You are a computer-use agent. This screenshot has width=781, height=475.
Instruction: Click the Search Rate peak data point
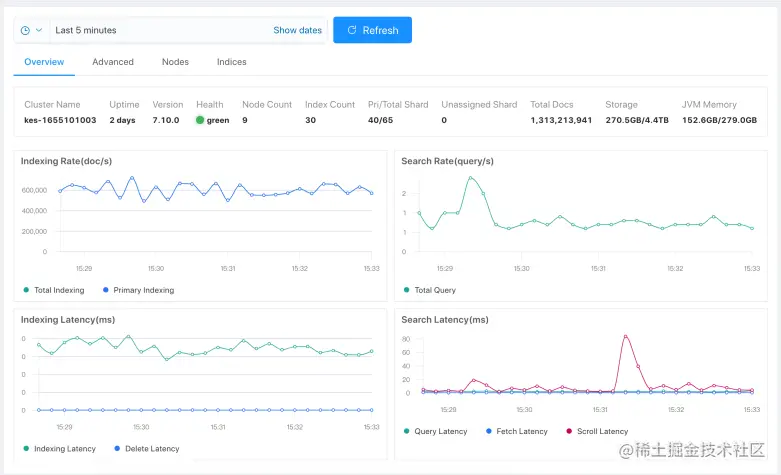coord(471,178)
